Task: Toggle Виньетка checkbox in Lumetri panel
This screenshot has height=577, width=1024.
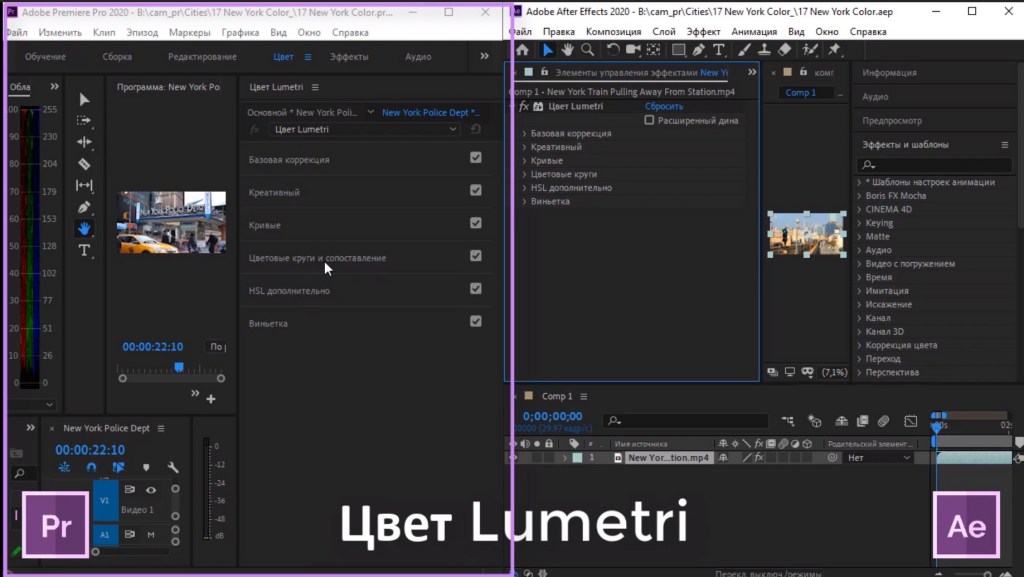Action: pos(475,320)
